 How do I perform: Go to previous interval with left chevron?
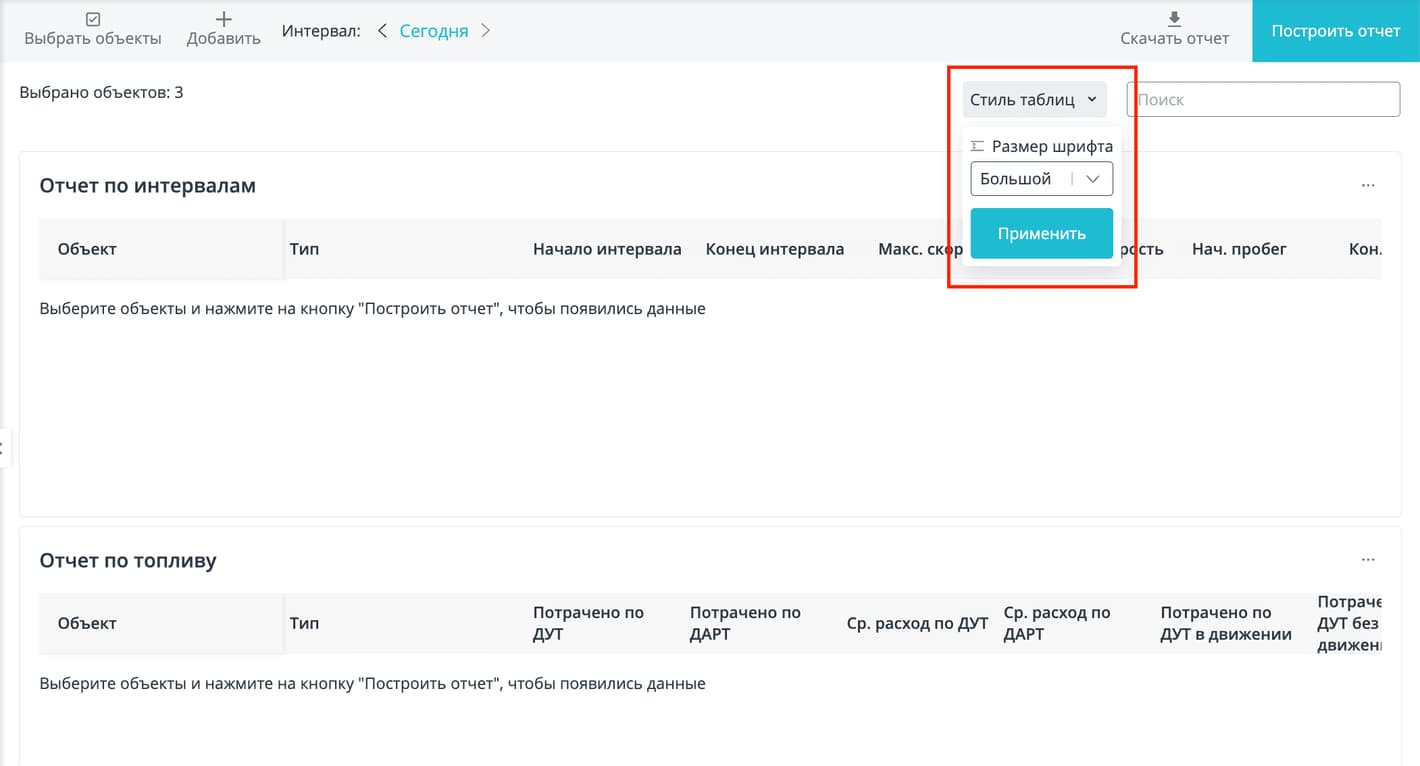click(x=382, y=31)
